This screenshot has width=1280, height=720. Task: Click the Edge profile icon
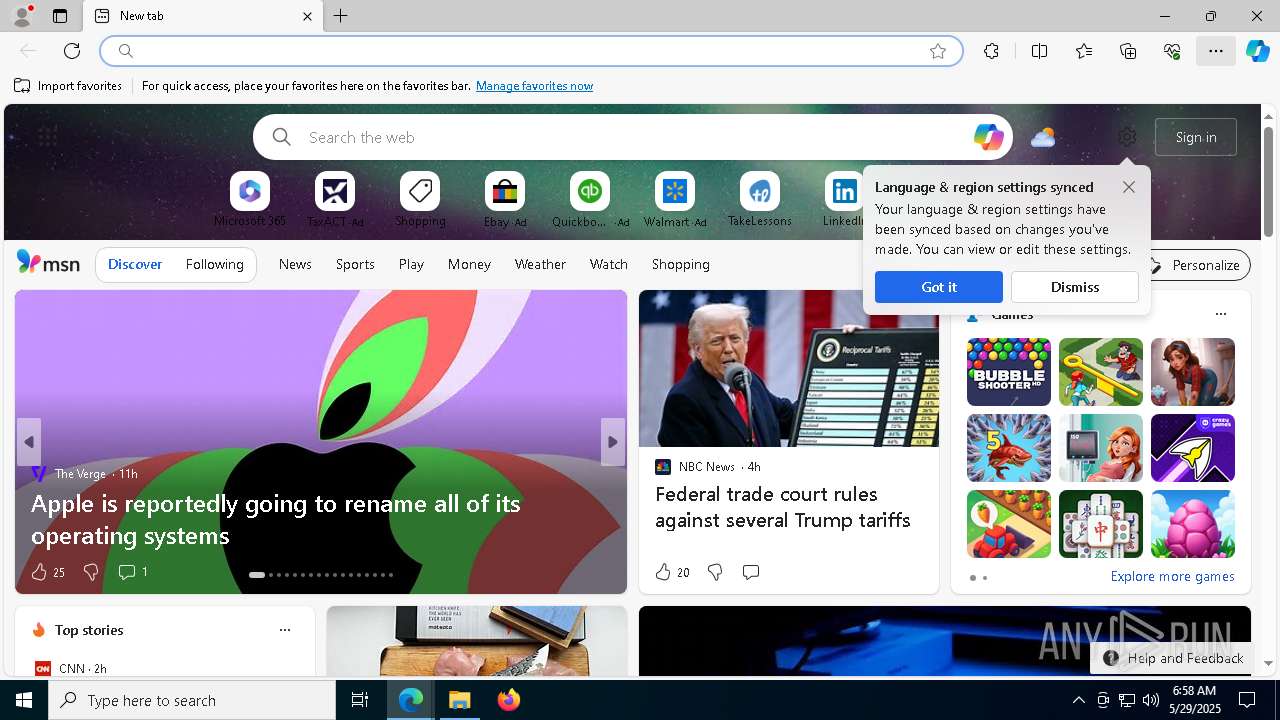pyautogui.click(x=21, y=16)
